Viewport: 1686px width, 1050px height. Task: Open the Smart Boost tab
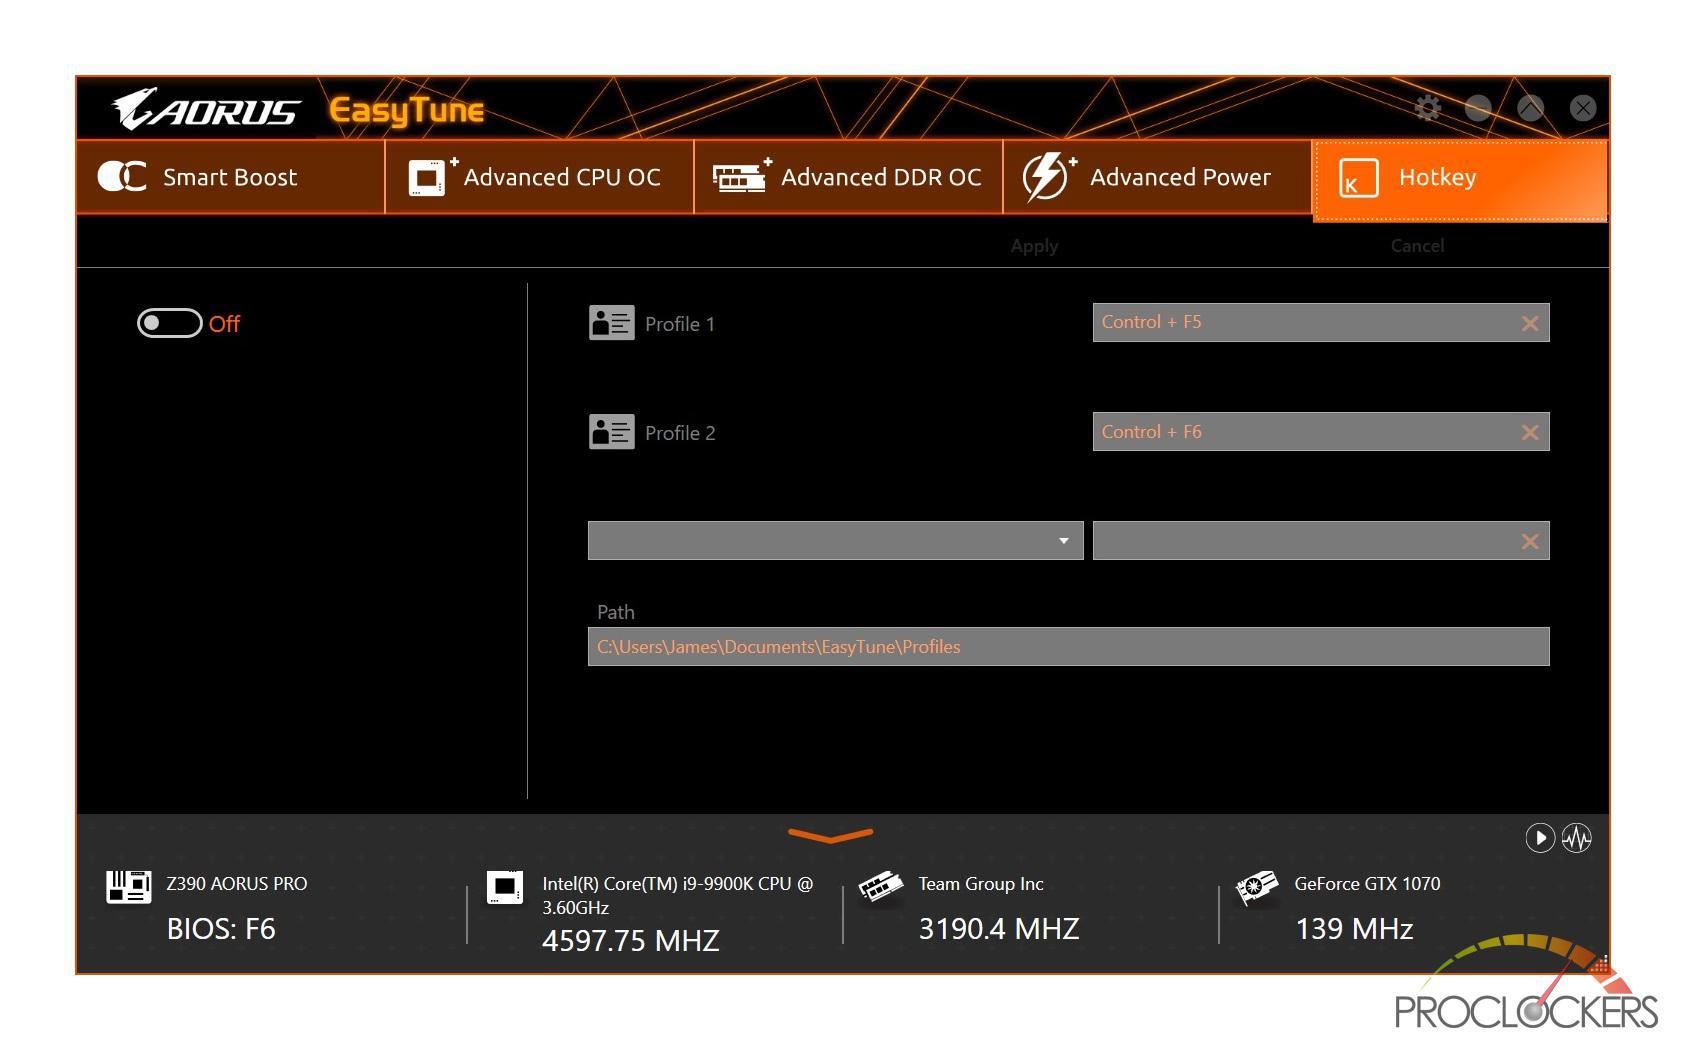coord(230,177)
